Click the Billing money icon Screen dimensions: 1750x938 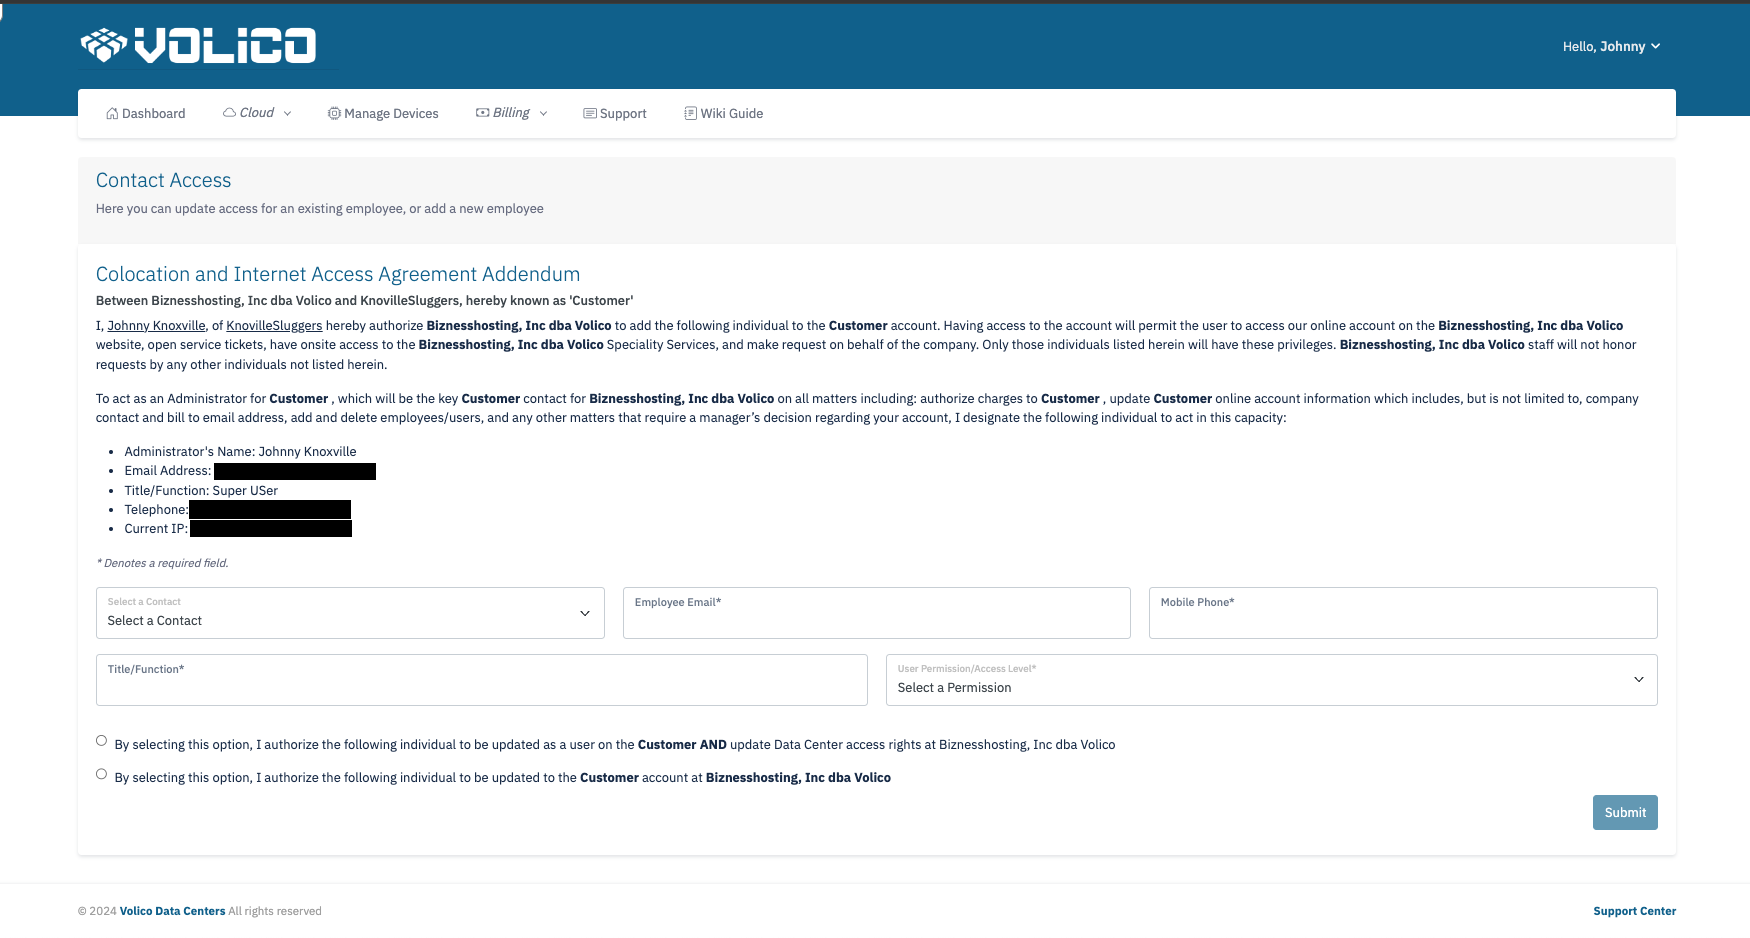[482, 113]
